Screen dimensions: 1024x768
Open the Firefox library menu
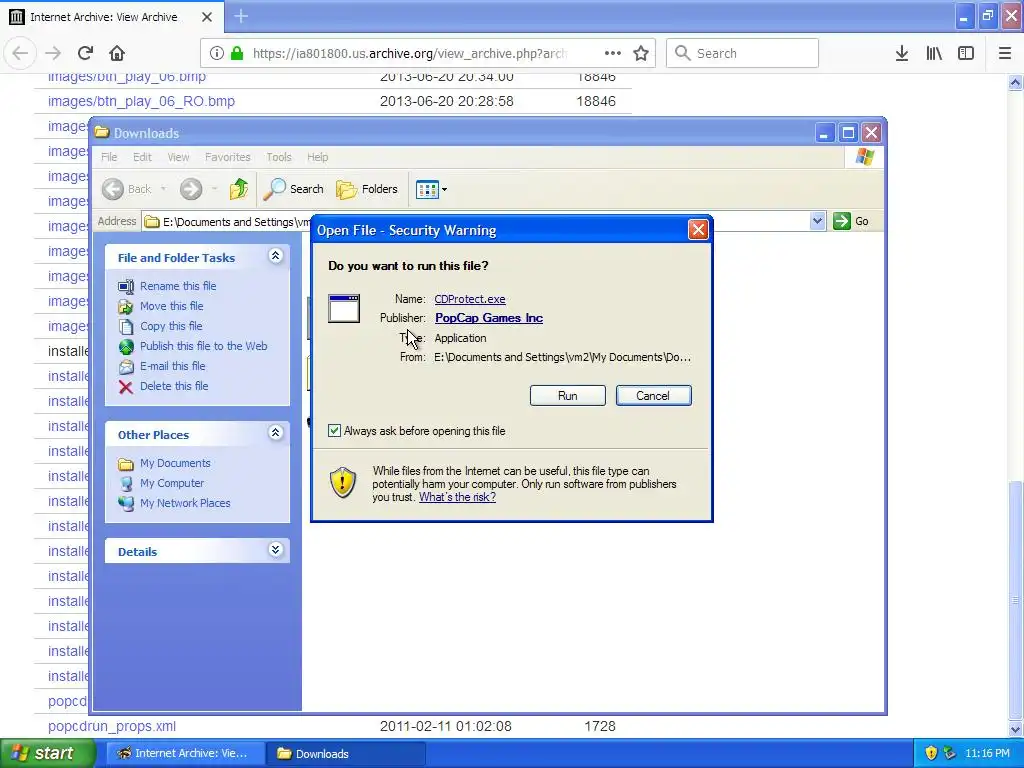click(934, 54)
